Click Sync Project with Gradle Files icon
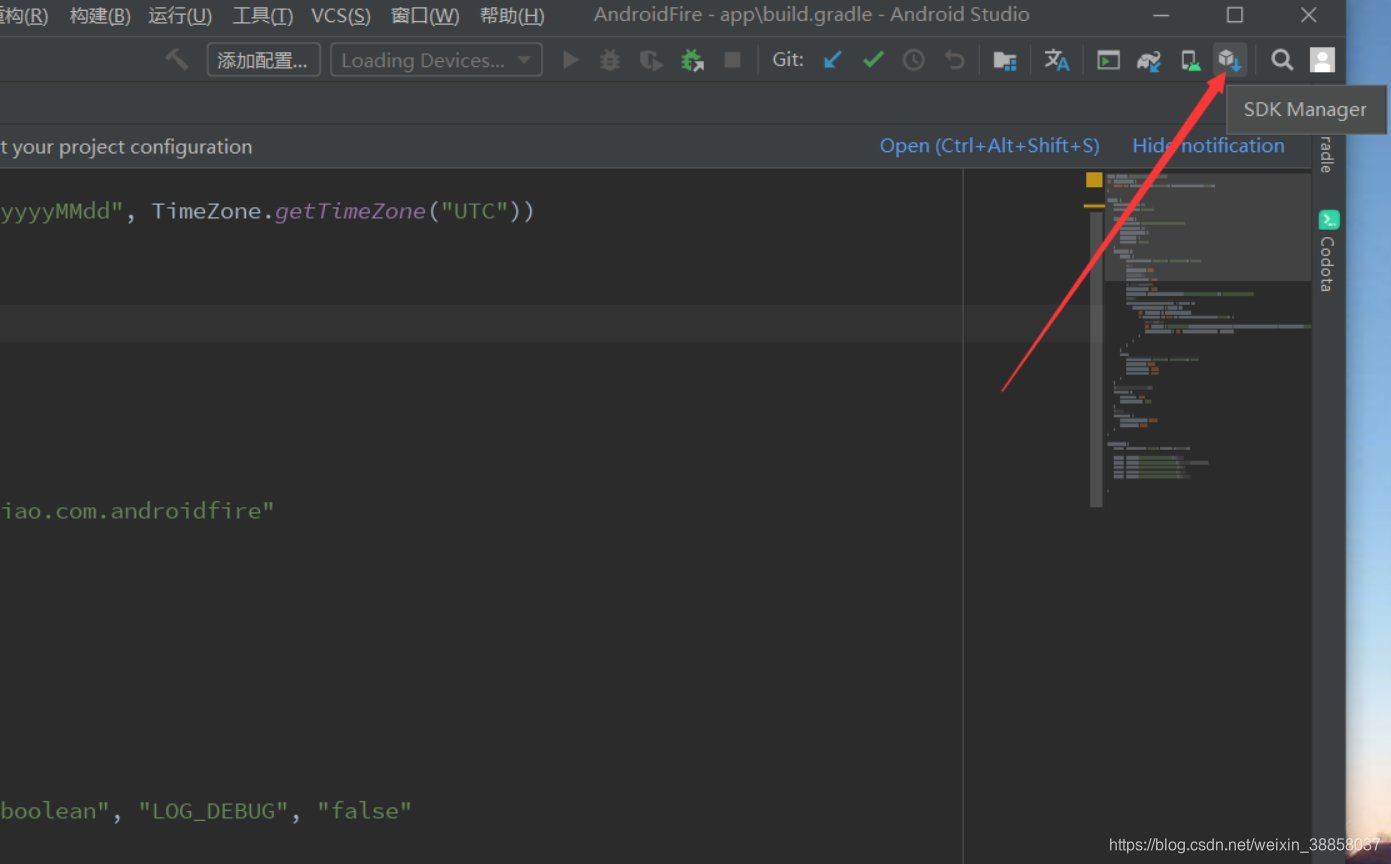 click(x=1149, y=60)
